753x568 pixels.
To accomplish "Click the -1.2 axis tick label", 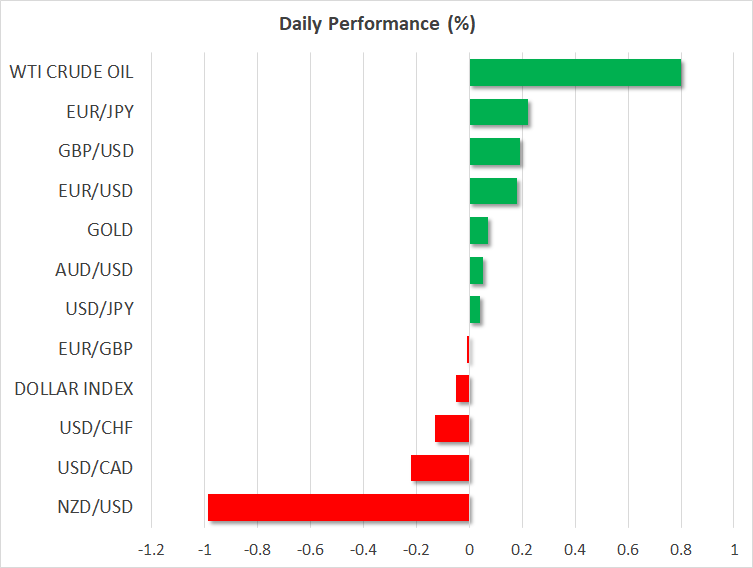I will tap(151, 550).
